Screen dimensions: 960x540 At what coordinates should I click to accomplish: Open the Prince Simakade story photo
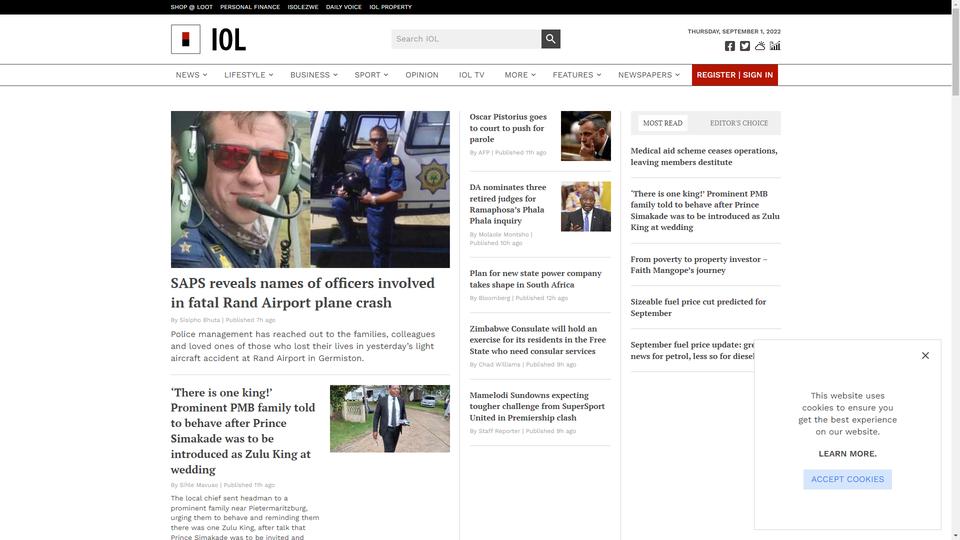[389, 419]
